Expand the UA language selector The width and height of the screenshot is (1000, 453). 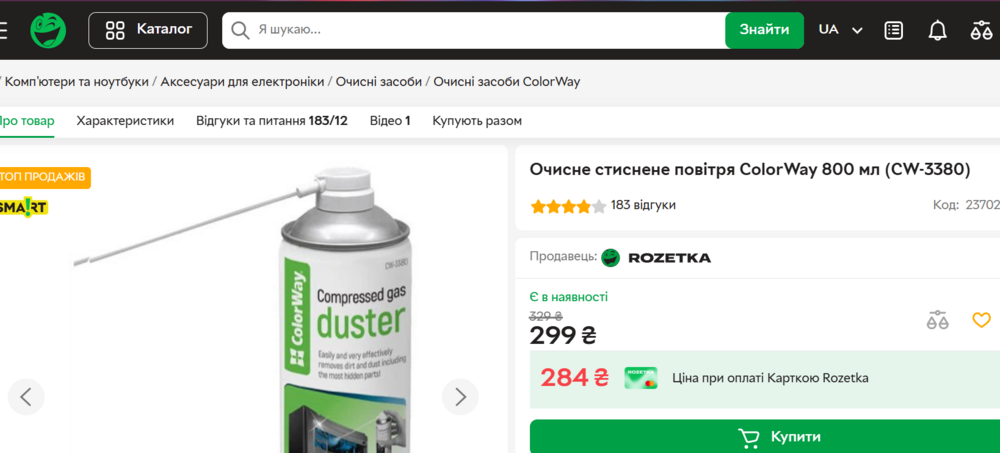coord(841,30)
